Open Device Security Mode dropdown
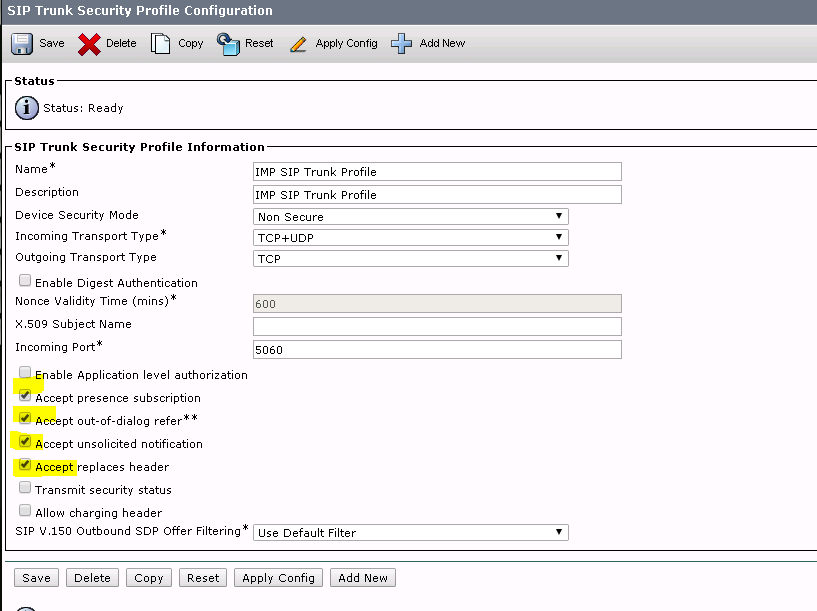 [411, 217]
